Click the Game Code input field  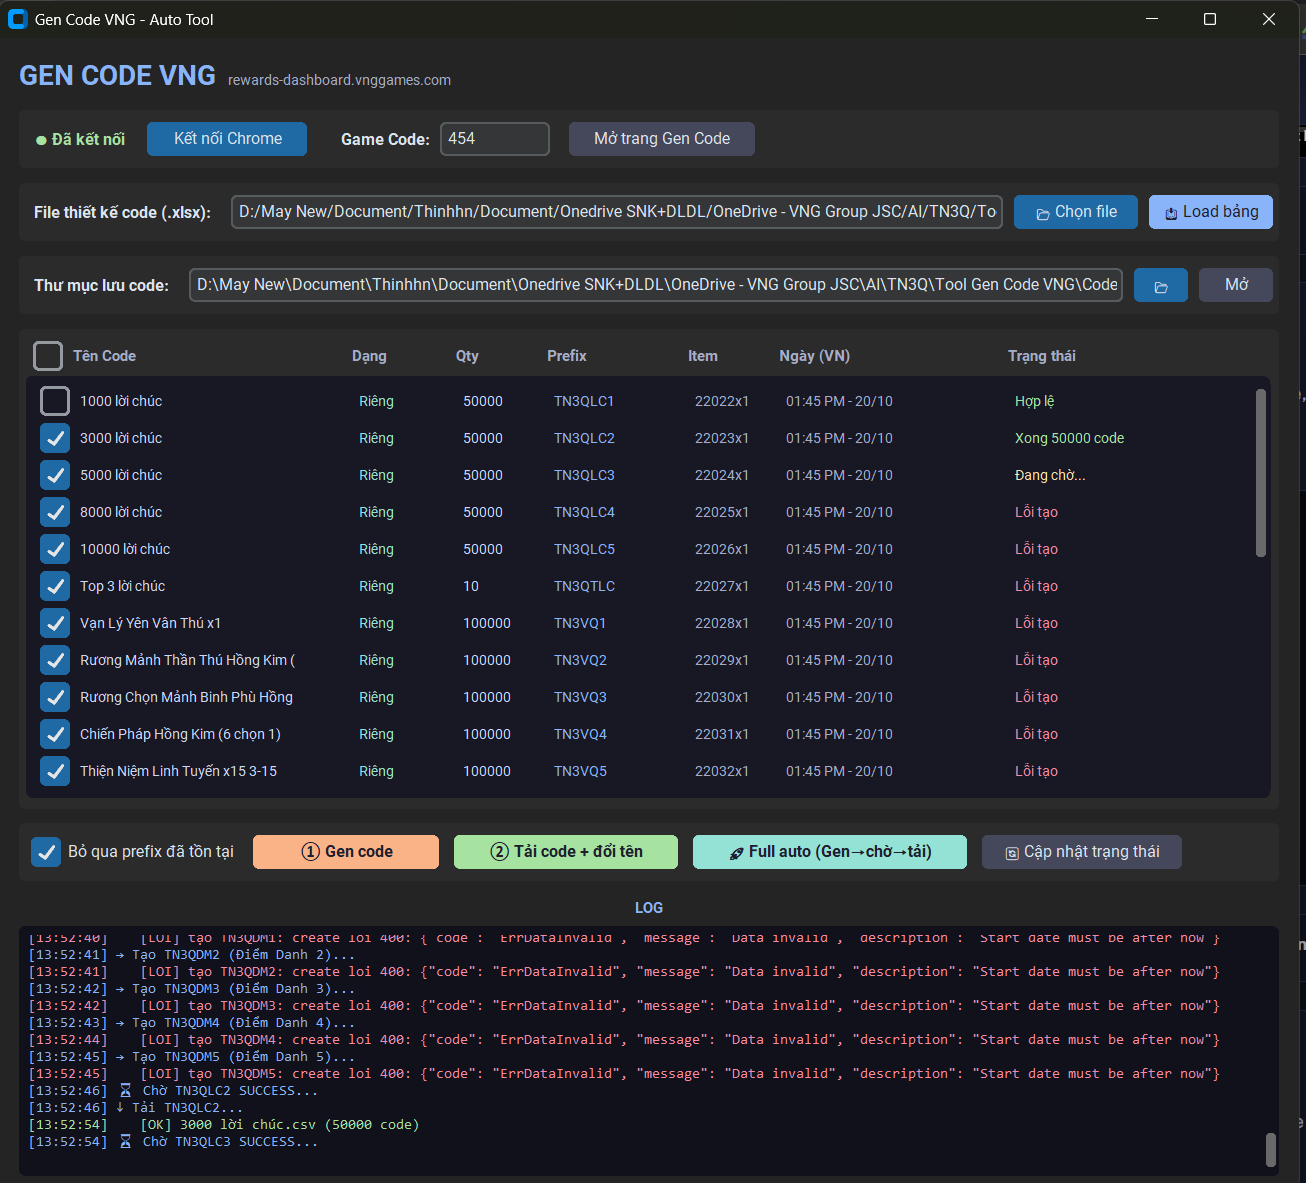tap(495, 139)
